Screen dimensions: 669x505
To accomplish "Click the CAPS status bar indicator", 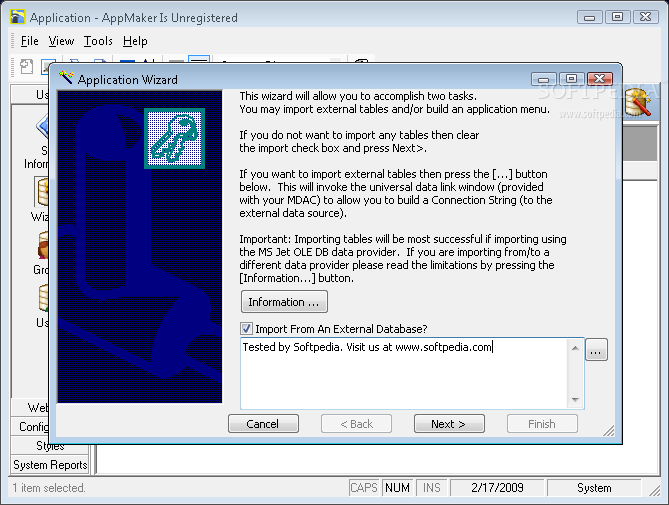I will click(364, 488).
